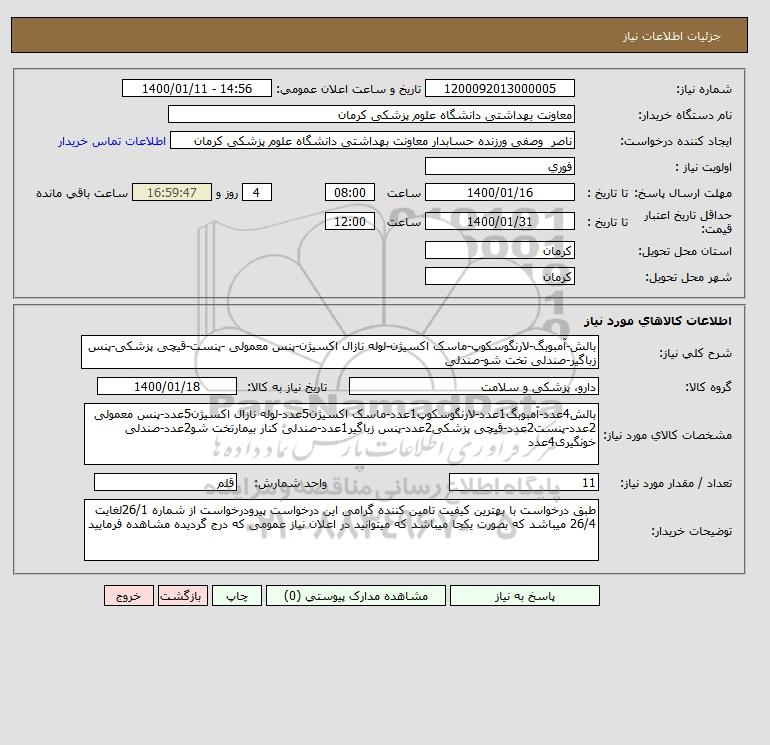Click the چاپ print button
Viewport: 770px width, 745px height.
(237, 596)
